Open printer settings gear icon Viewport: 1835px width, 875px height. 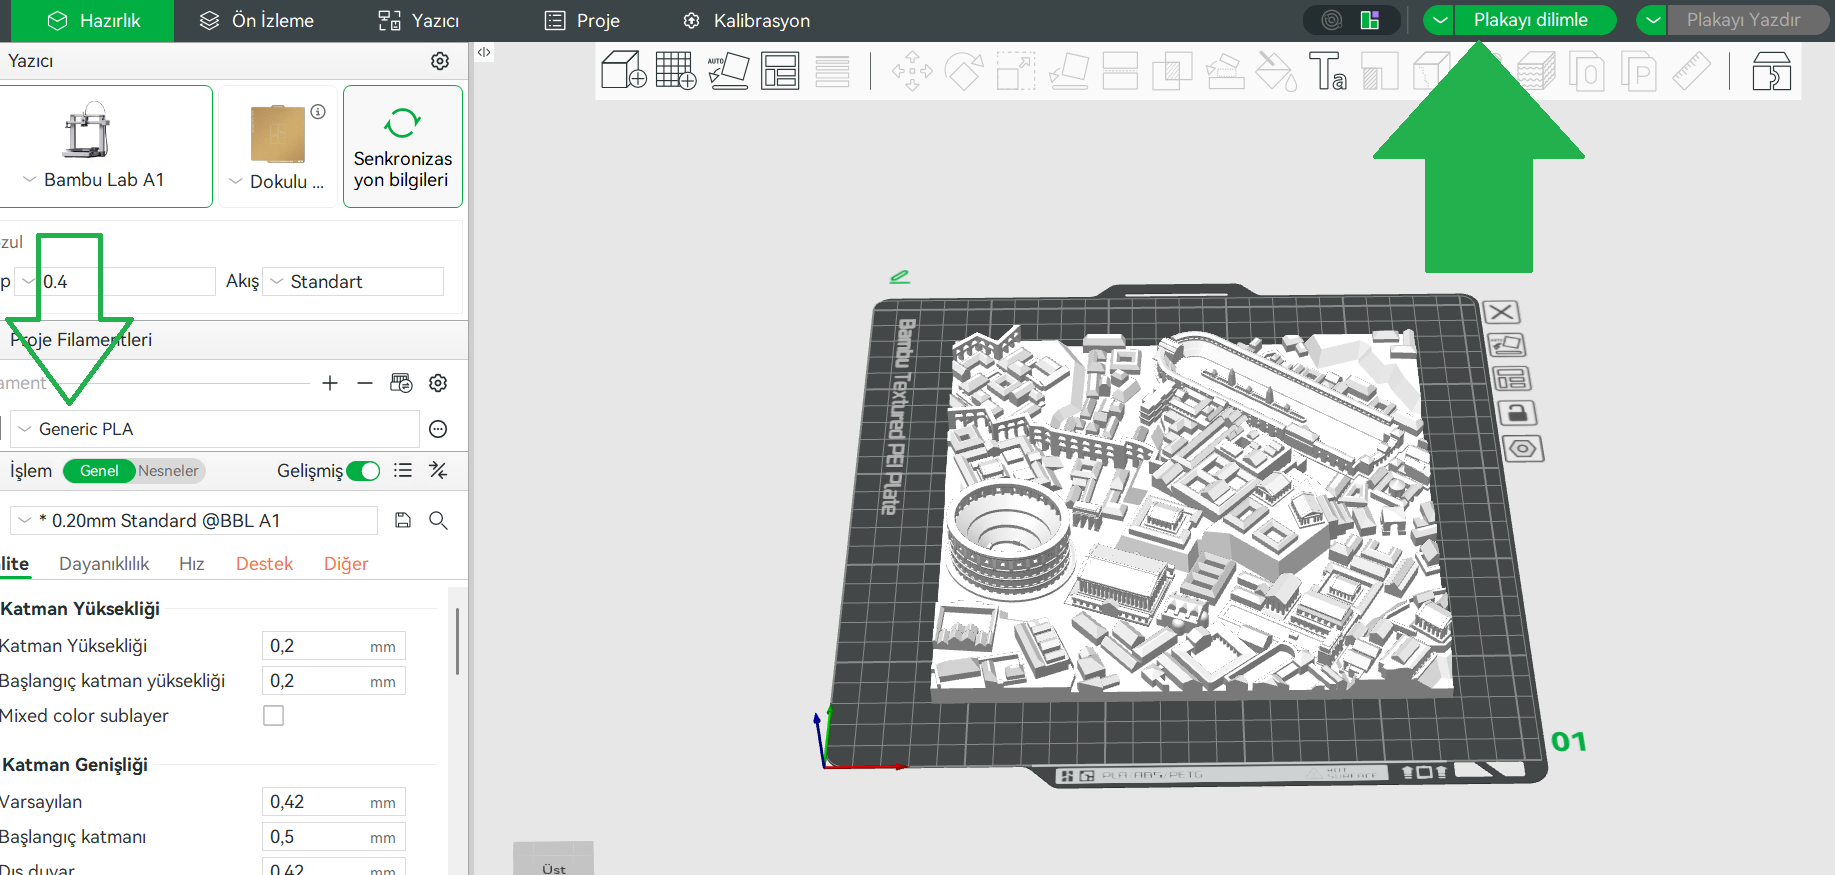click(440, 61)
